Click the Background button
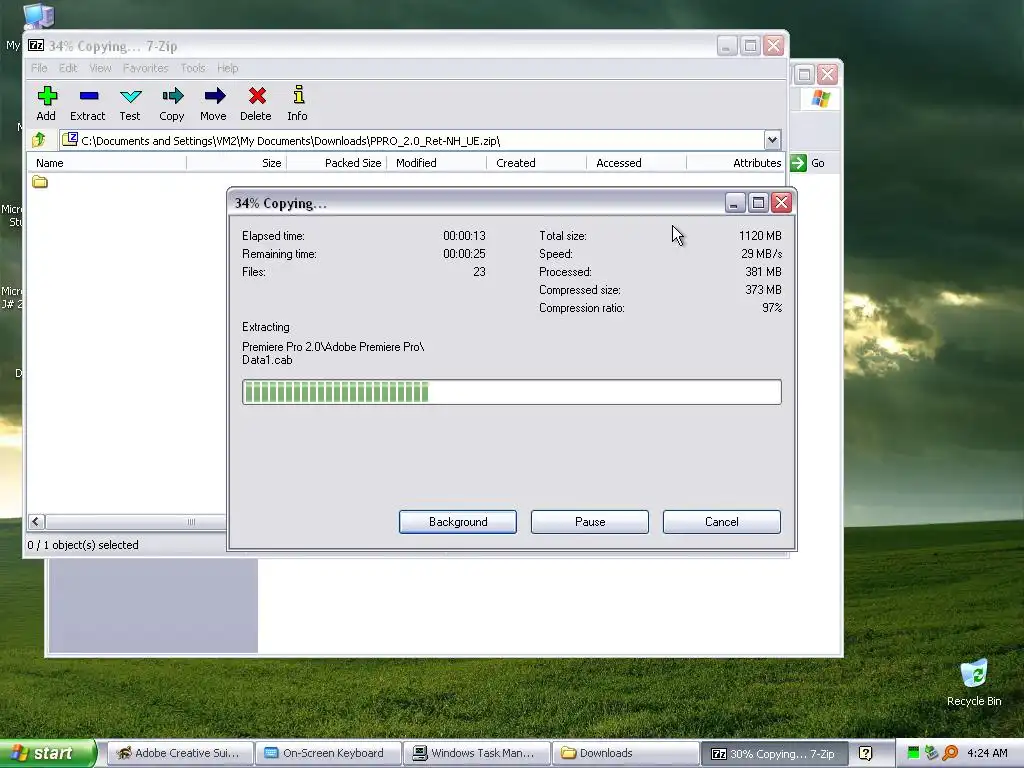This screenshot has height=768, width=1024. tap(458, 522)
